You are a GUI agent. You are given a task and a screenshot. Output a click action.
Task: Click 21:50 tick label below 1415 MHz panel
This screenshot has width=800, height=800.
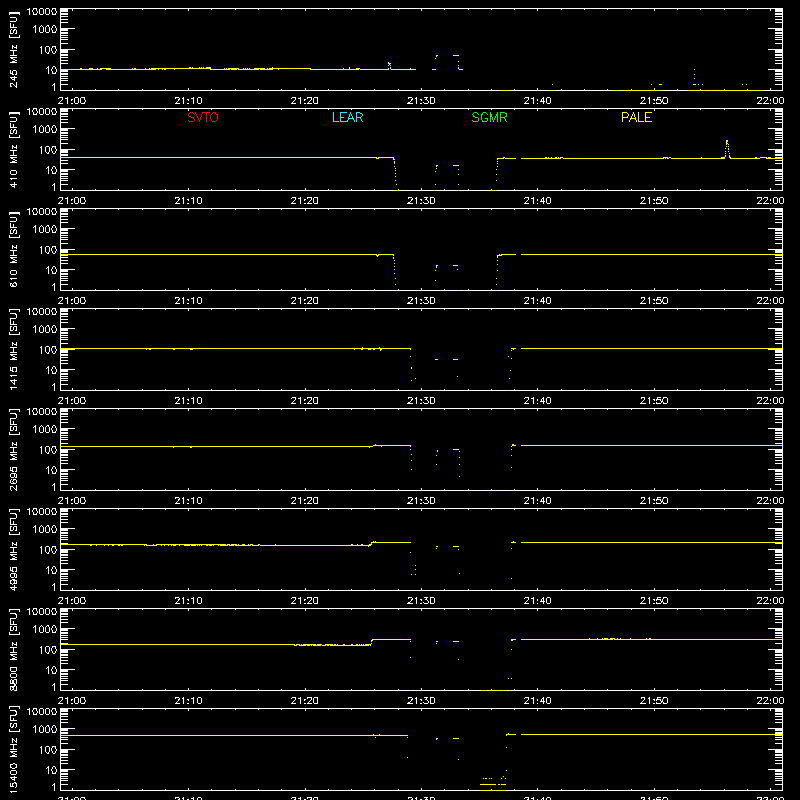click(x=654, y=401)
